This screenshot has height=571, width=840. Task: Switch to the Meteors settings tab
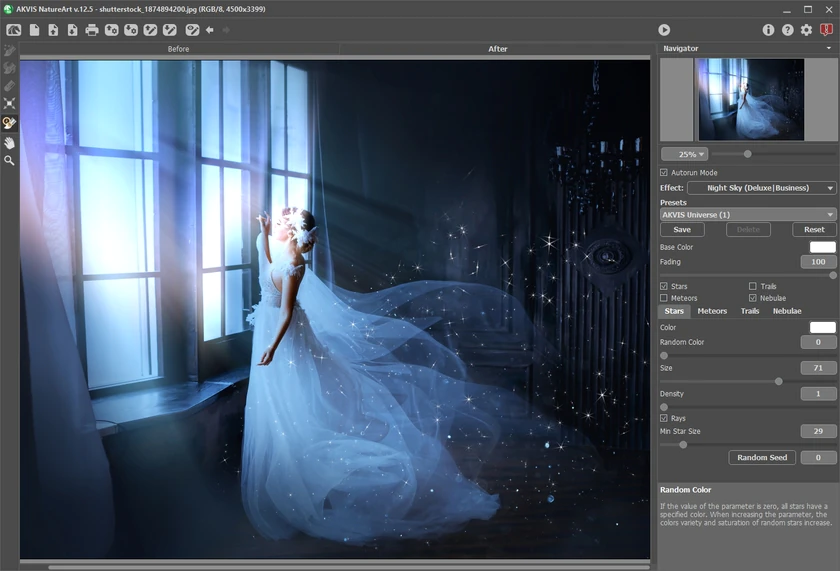[712, 311]
